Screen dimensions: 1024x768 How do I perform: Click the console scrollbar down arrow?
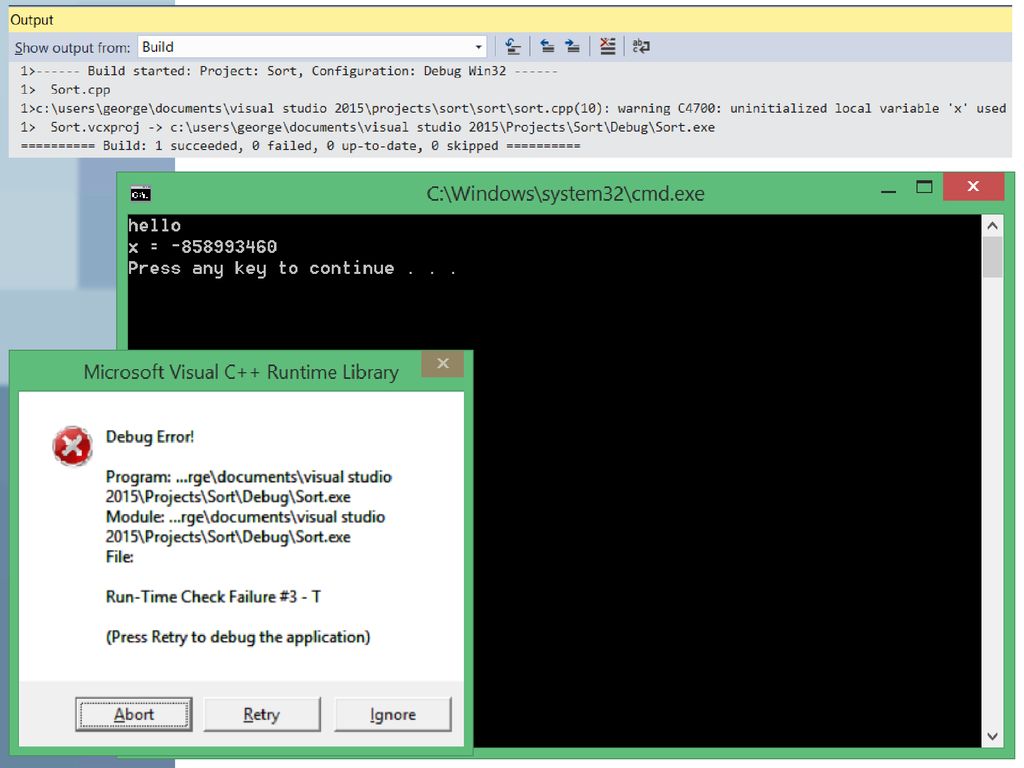point(993,737)
